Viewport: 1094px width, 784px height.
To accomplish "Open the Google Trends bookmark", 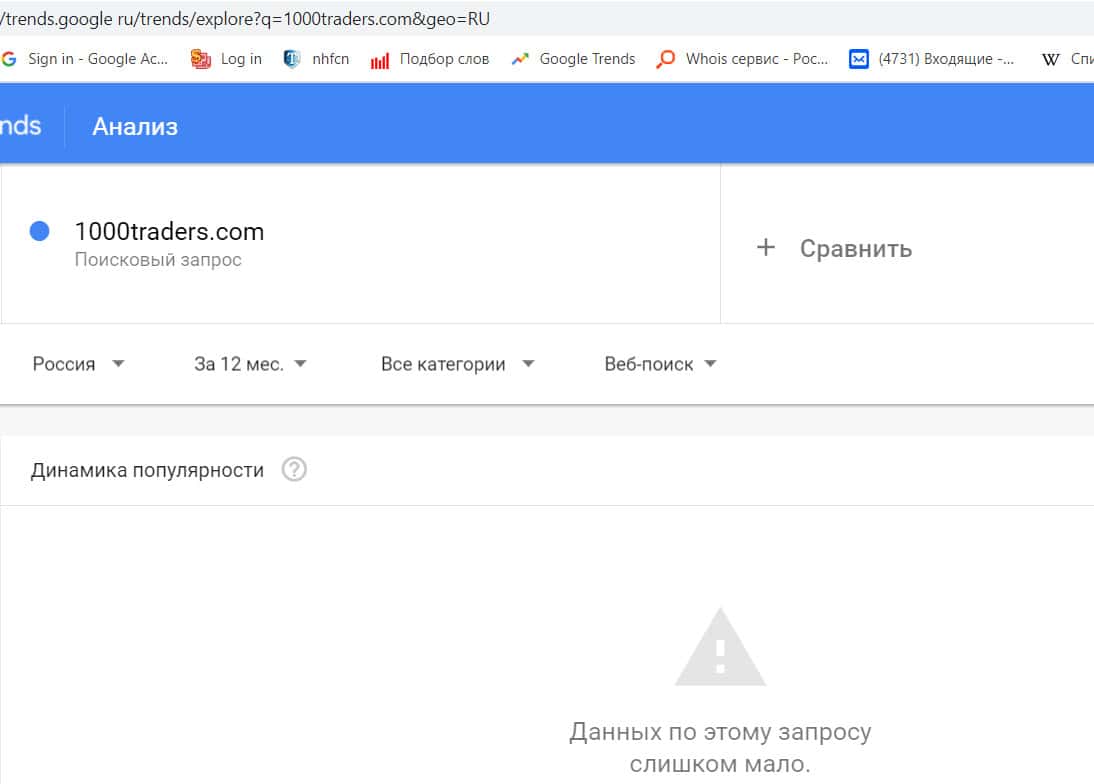I will tap(574, 59).
